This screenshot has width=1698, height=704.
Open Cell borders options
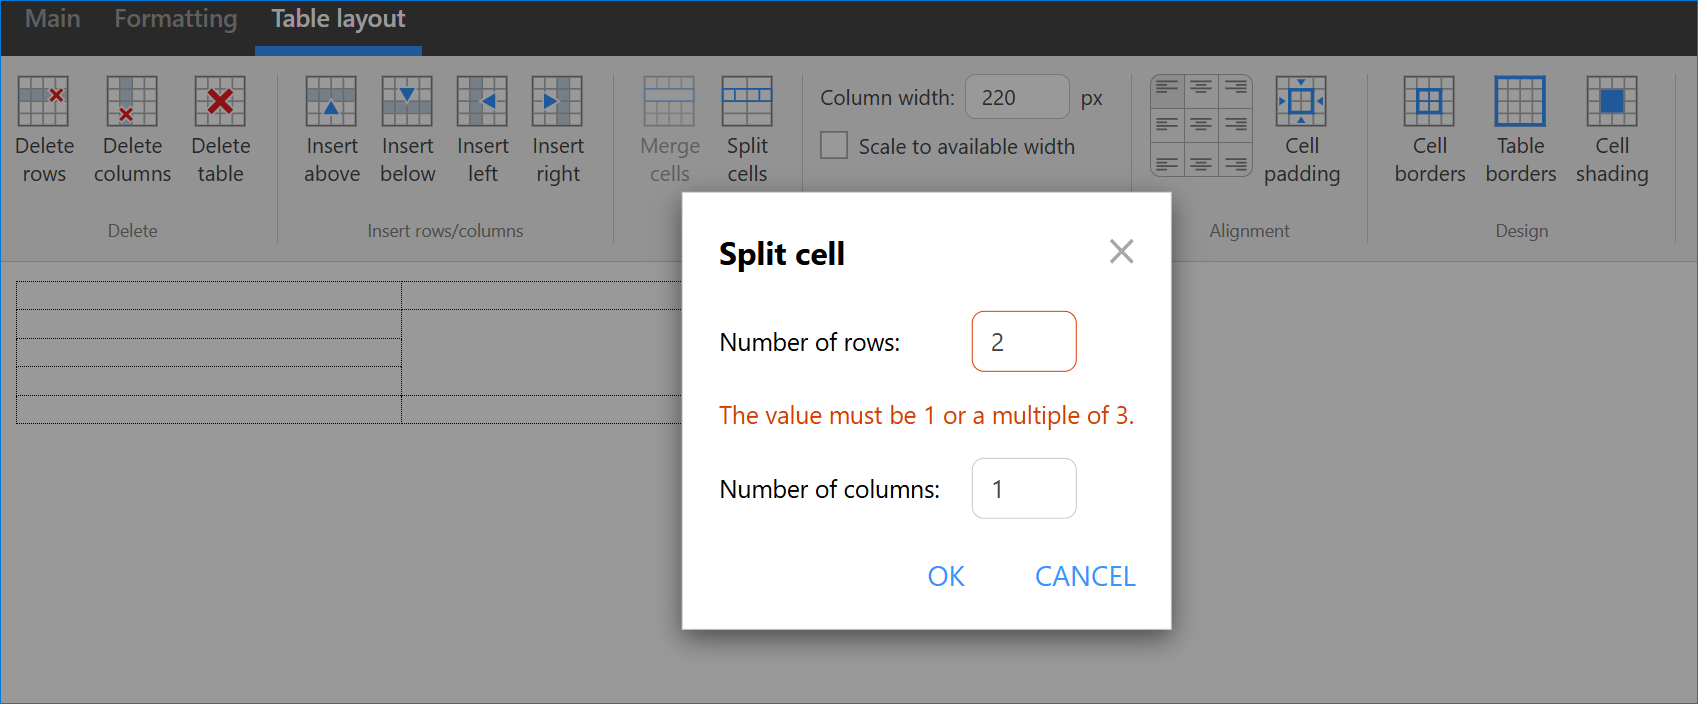1429,129
